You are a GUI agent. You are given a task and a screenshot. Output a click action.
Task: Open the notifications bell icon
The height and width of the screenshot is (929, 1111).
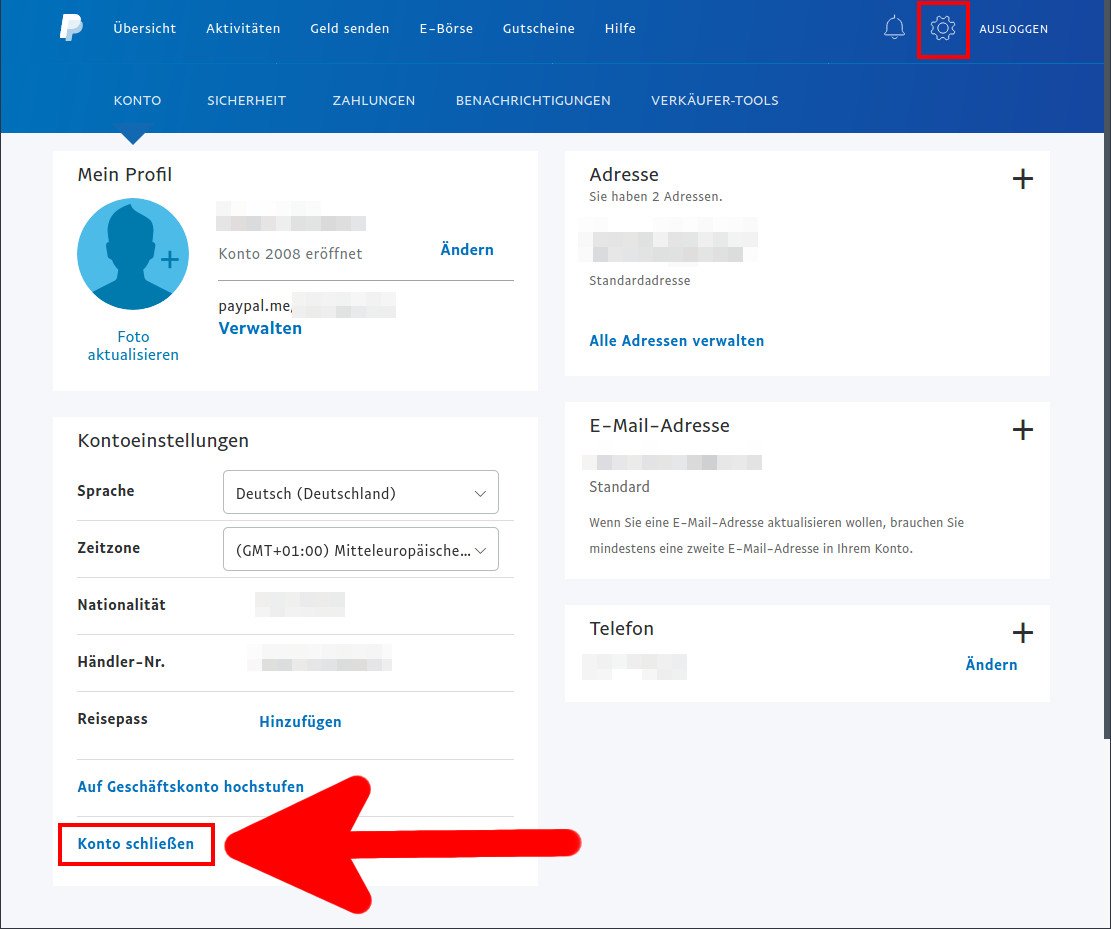pyautogui.click(x=894, y=27)
